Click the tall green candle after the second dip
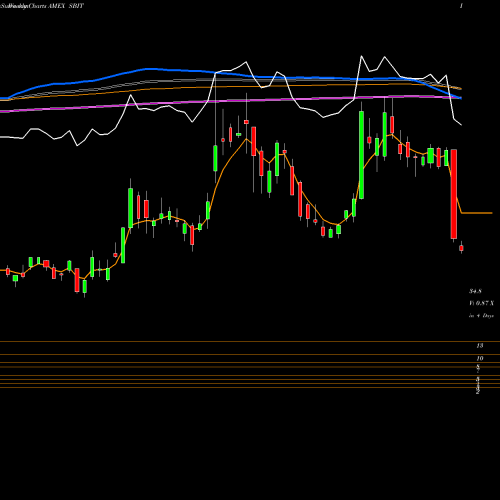Viewport: 500px width, 500px height. click(x=361, y=155)
